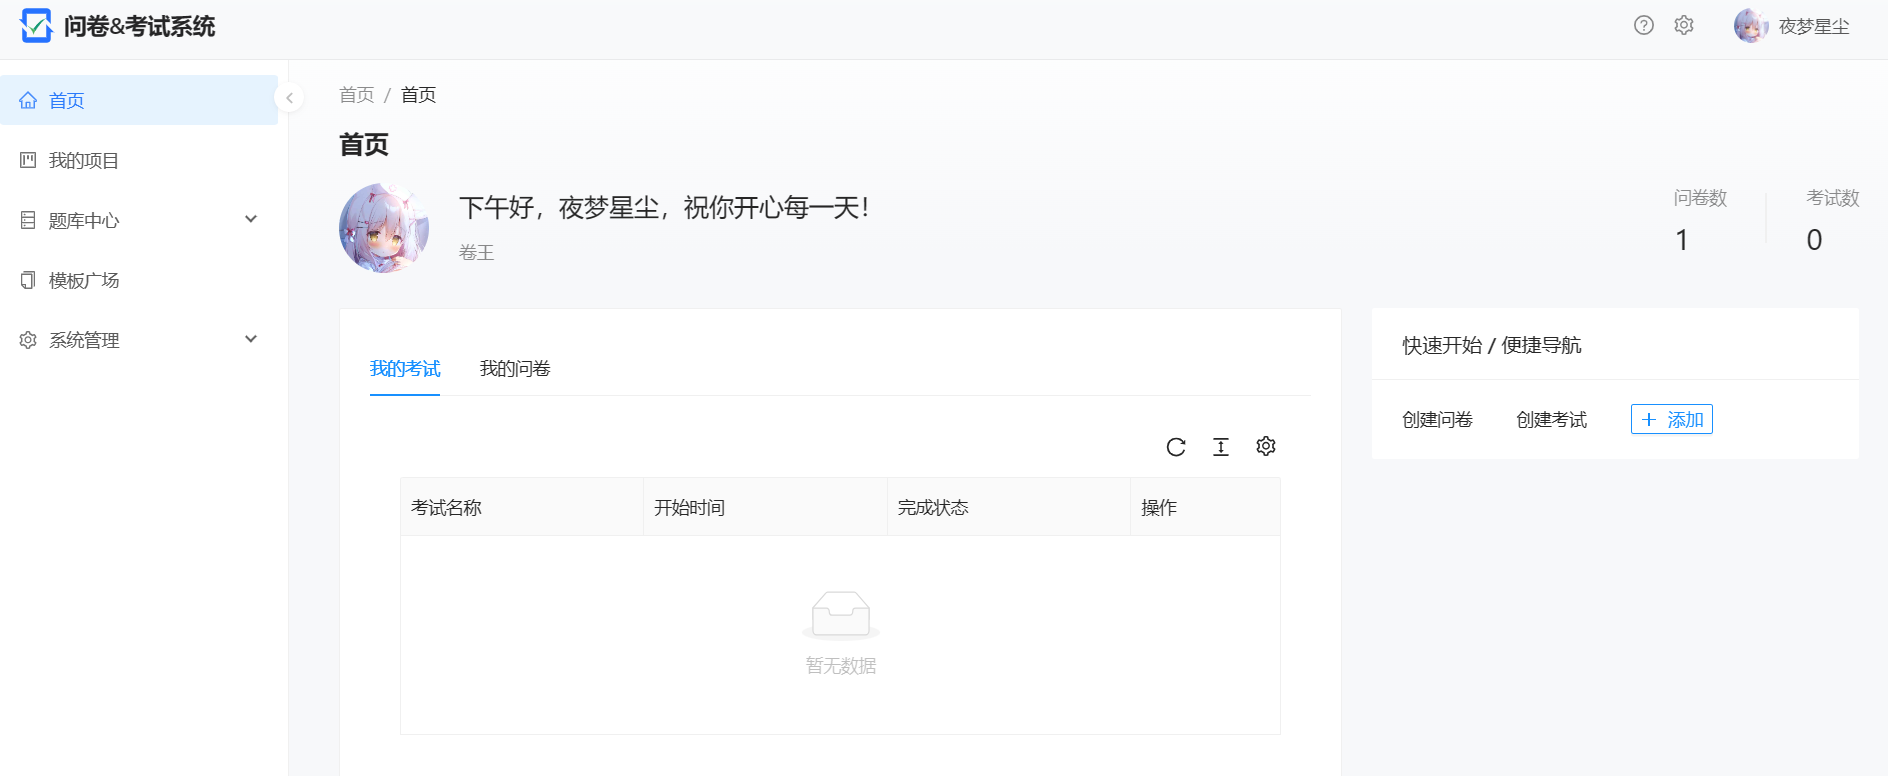
Task: Click the first 首页 breadcrumb link
Action: pos(356,95)
